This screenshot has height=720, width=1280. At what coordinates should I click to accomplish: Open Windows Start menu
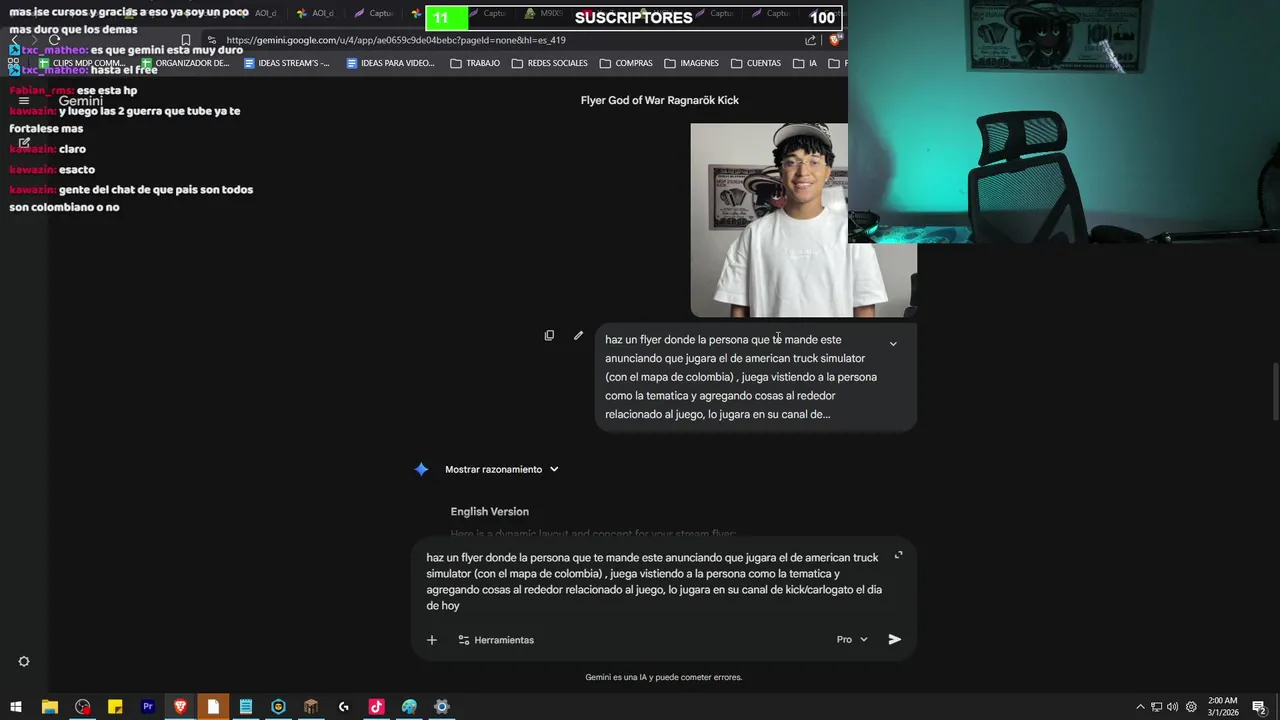pos(16,707)
